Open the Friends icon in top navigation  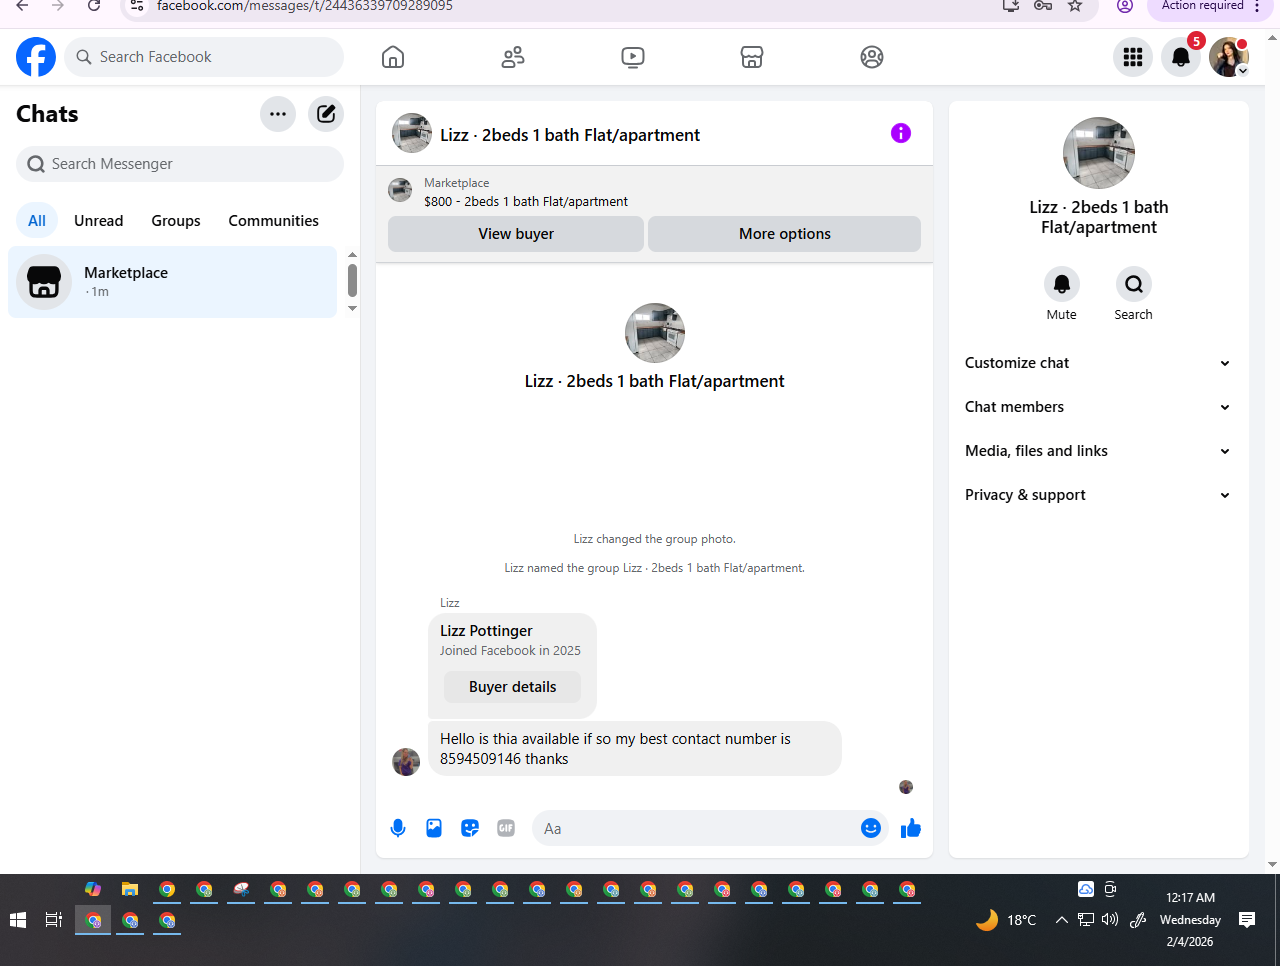[x=513, y=57]
